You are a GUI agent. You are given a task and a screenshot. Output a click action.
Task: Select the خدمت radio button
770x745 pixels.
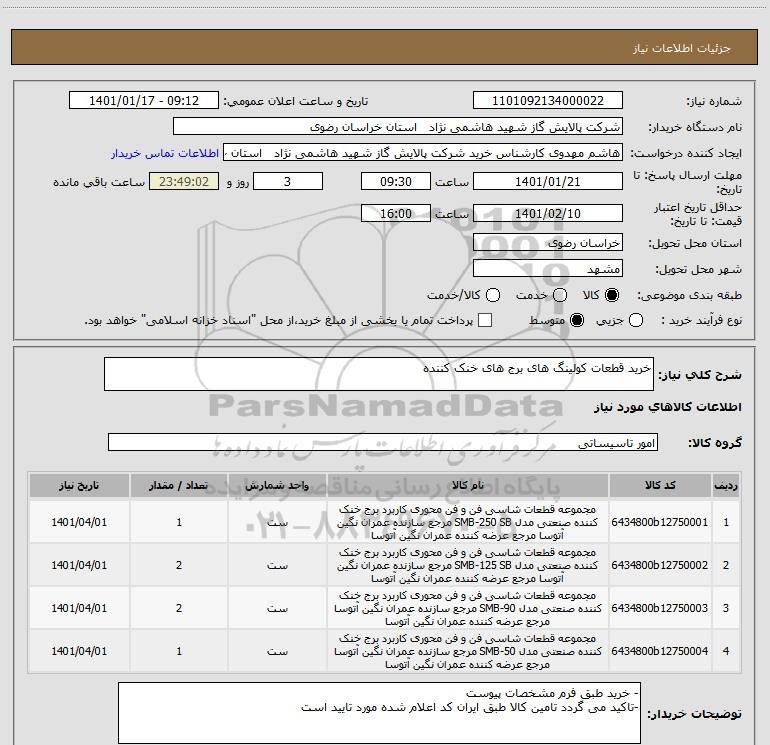click(560, 295)
